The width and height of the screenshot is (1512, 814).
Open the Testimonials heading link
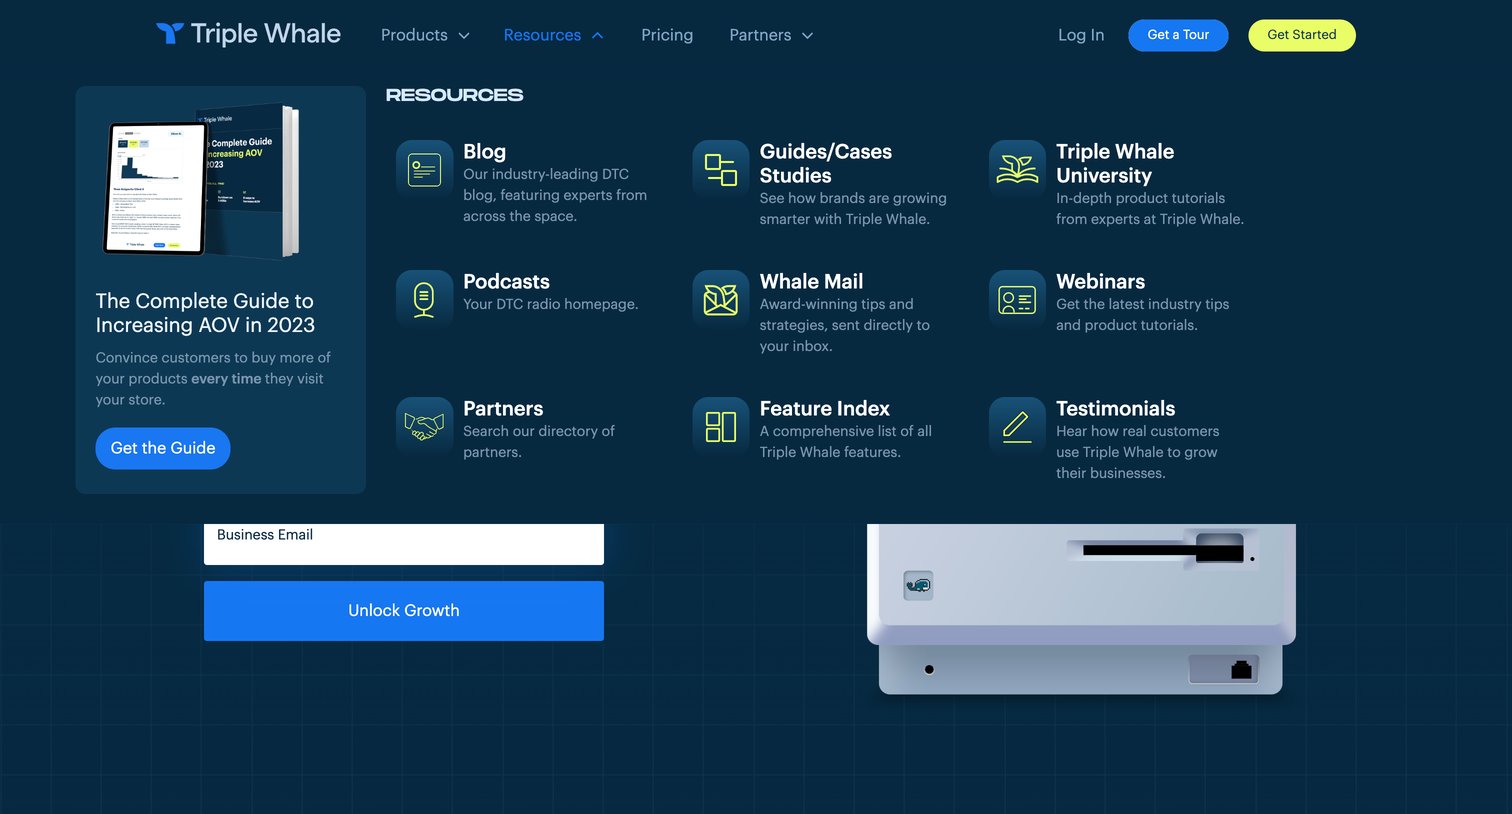pos(1115,408)
